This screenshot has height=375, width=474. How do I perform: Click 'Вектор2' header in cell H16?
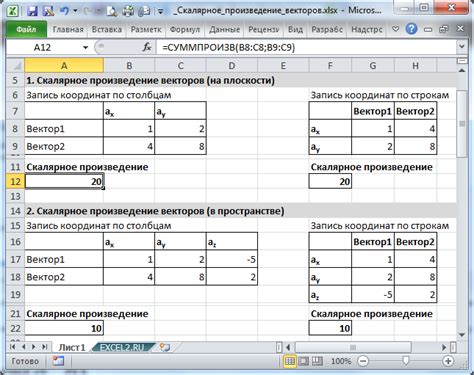pyautogui.click(x=415, y=242)
